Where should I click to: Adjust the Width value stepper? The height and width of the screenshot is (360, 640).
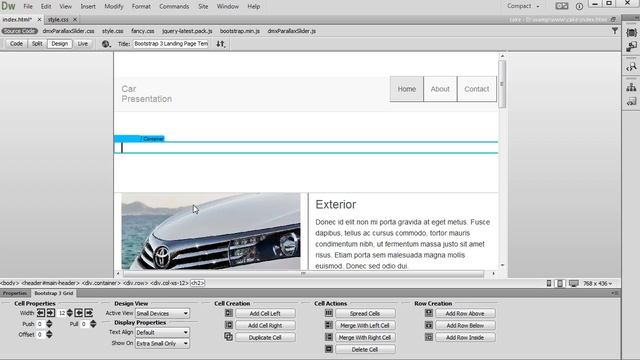[69, 313]
